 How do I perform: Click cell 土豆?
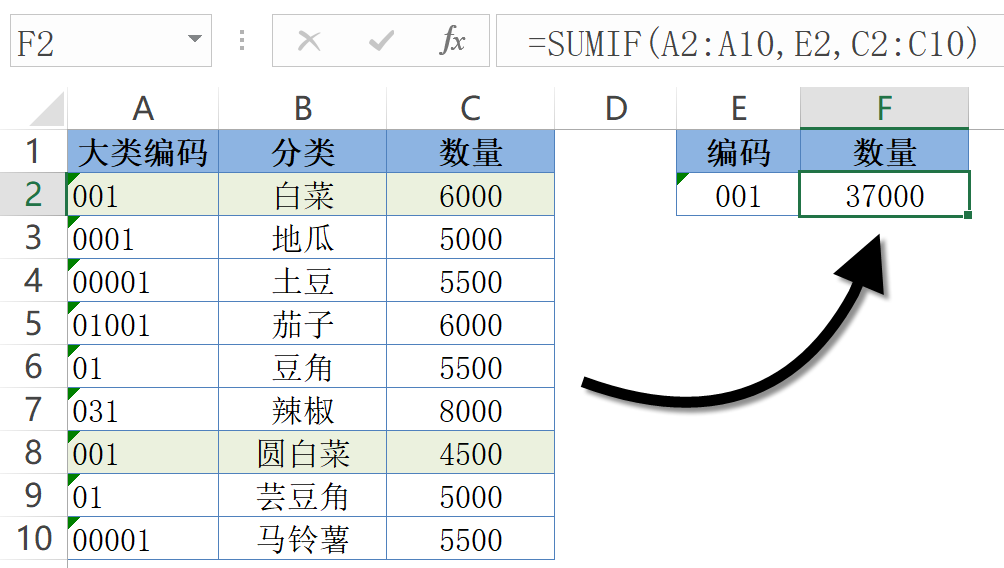point(303,280)
